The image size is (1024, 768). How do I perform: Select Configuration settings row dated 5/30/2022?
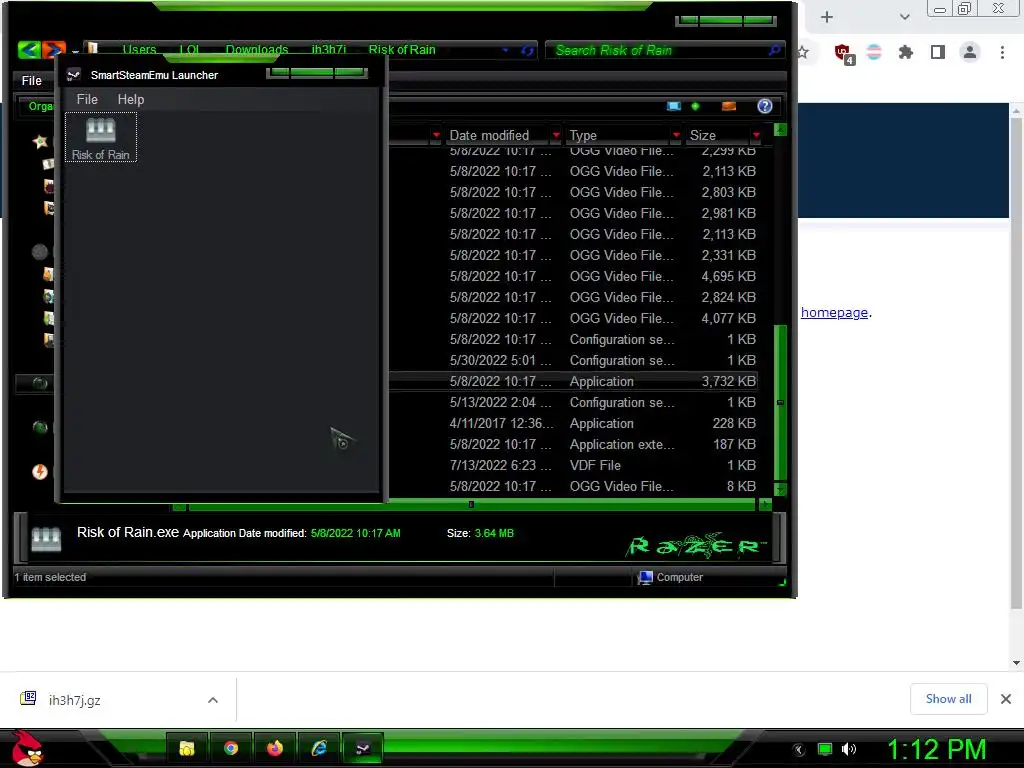(573, 360)
